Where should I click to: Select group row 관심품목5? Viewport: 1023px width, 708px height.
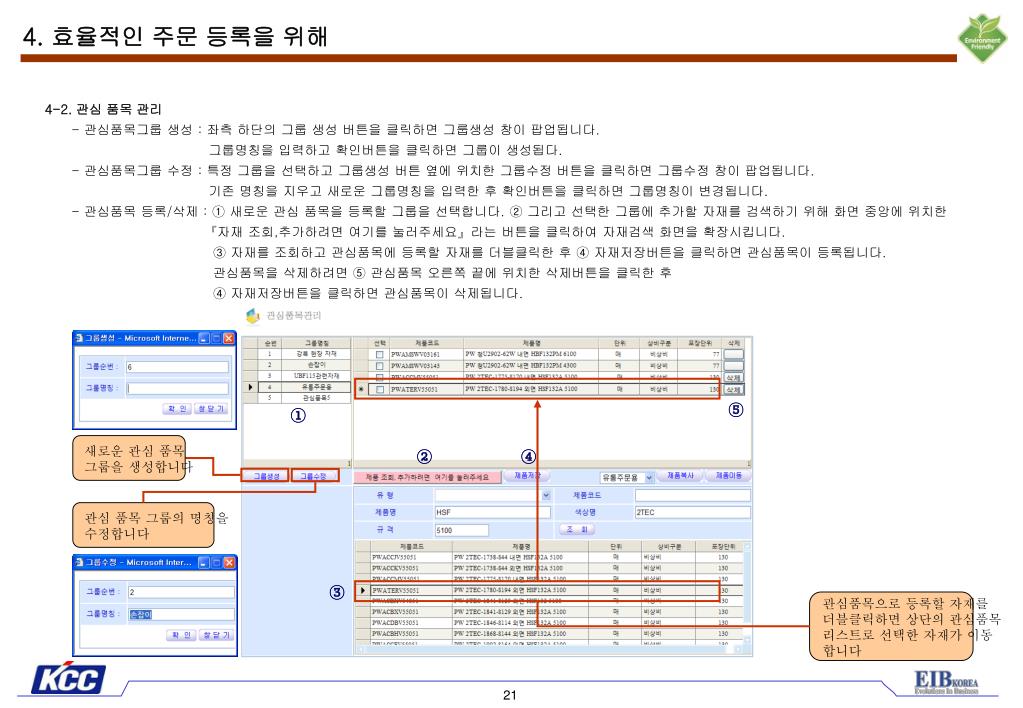click(x=297, y=397)
